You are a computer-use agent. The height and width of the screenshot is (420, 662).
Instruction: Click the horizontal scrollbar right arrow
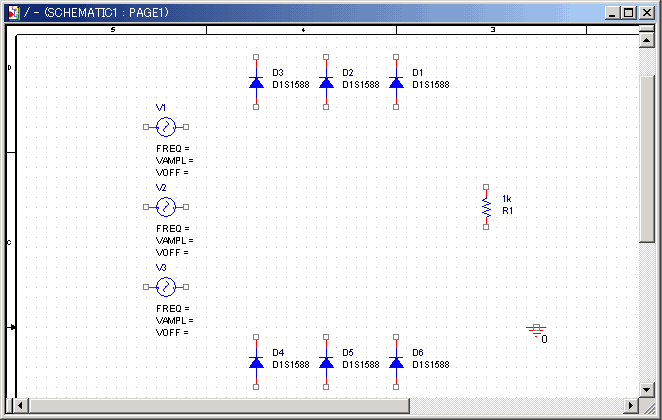click(x=630, y=404)
